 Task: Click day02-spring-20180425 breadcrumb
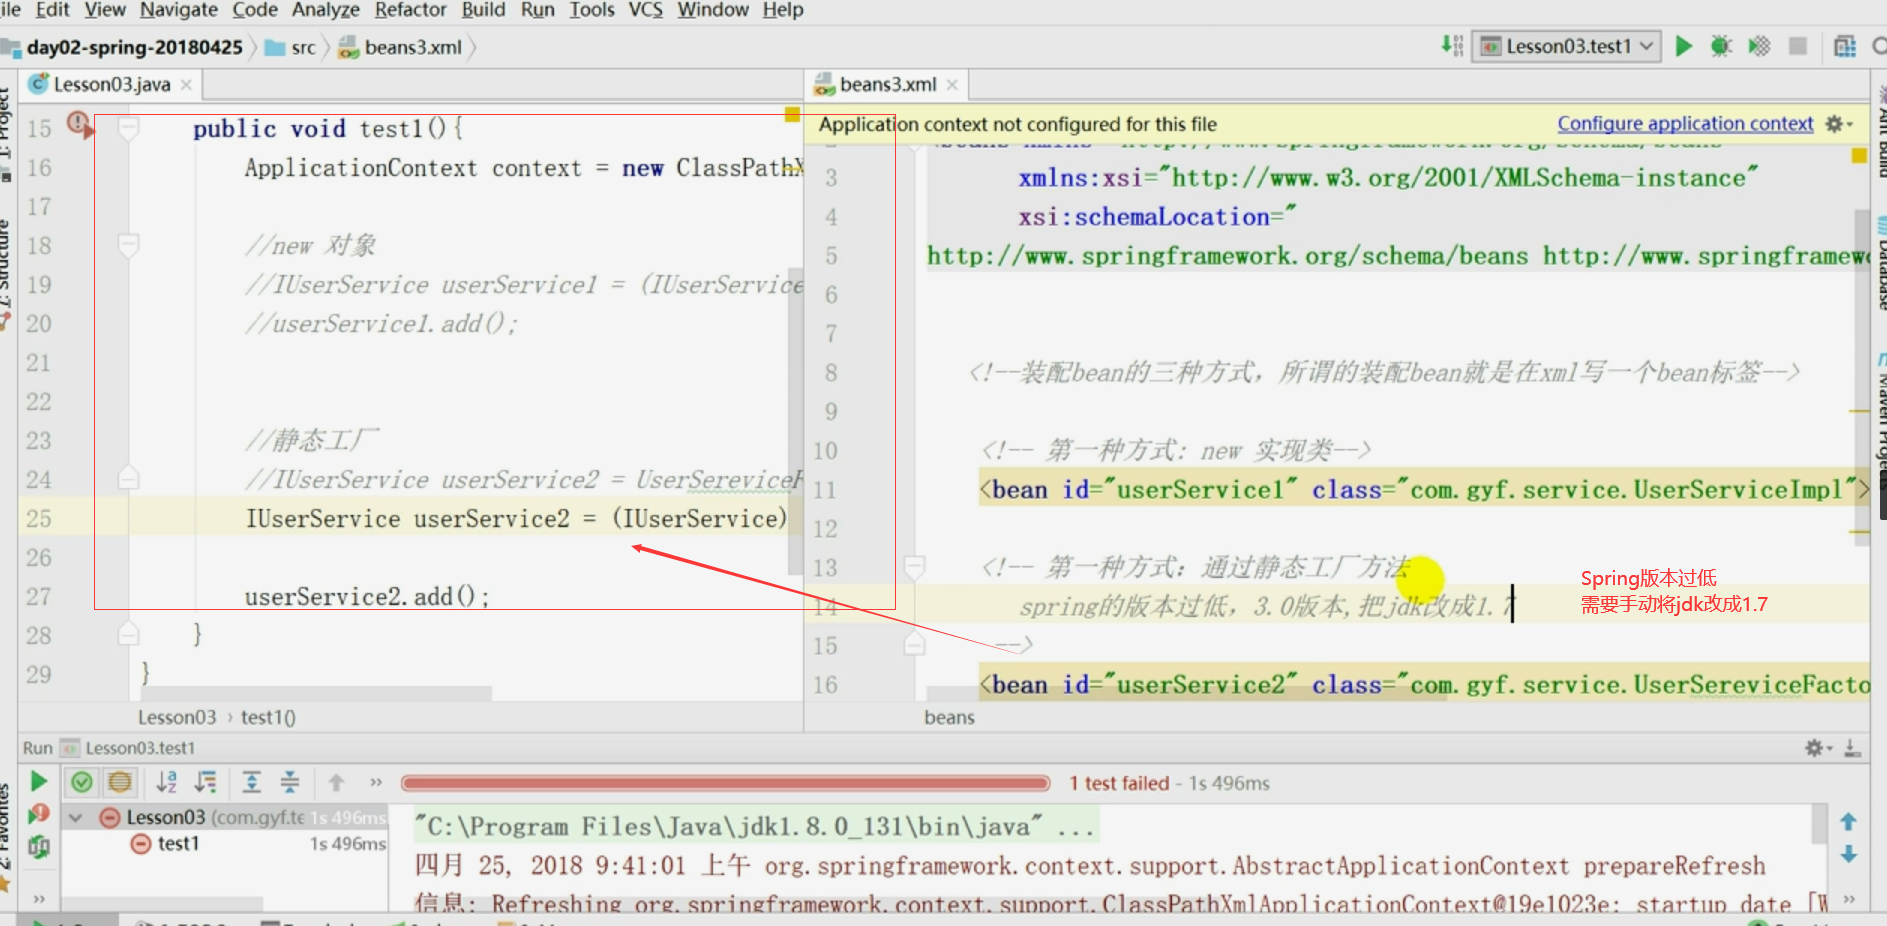(x=134, y=47)
